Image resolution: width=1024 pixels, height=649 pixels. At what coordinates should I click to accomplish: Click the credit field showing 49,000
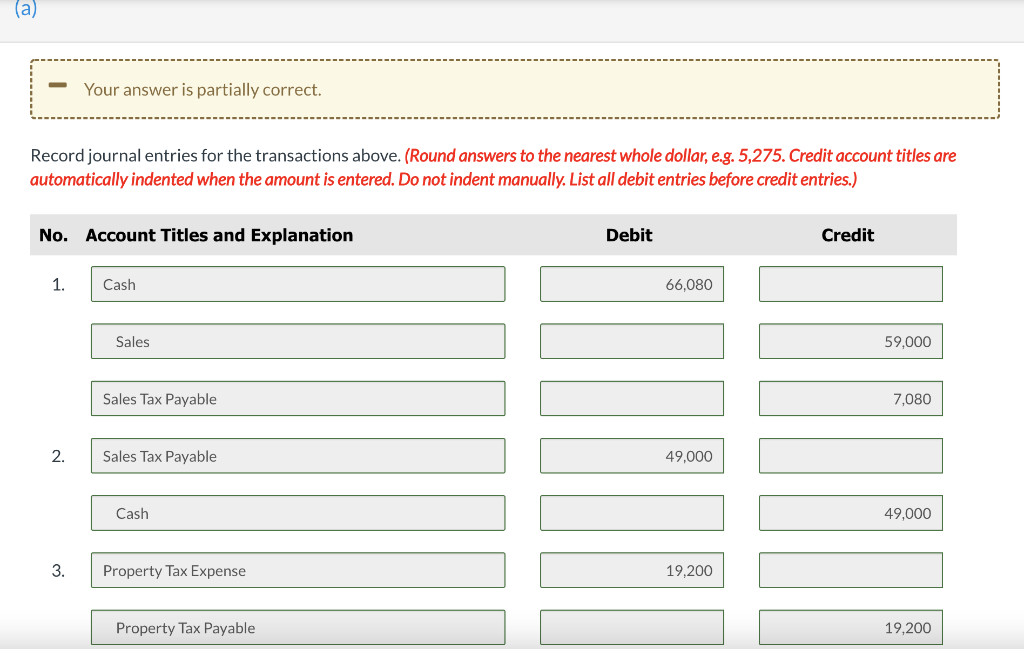click(850, 512)
